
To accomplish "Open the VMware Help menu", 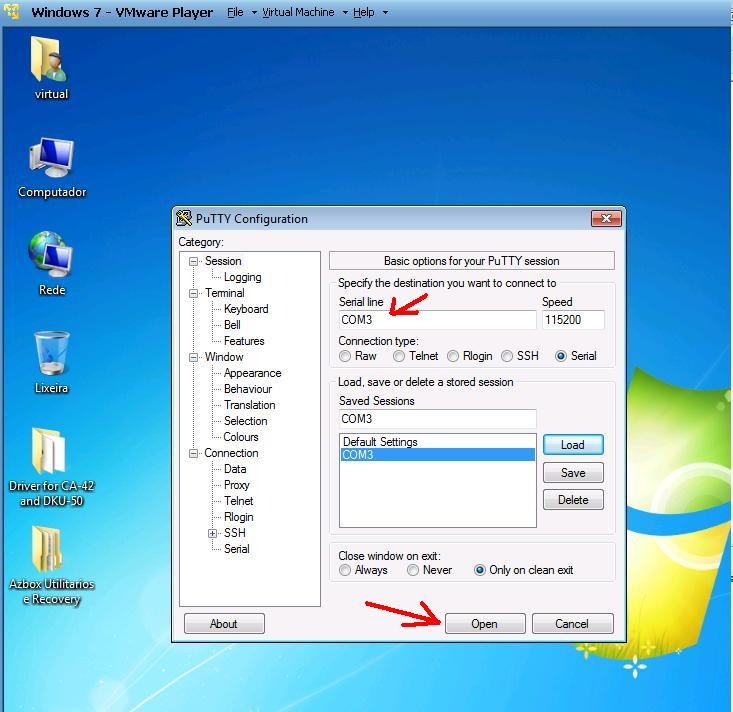I will (364, 12).
